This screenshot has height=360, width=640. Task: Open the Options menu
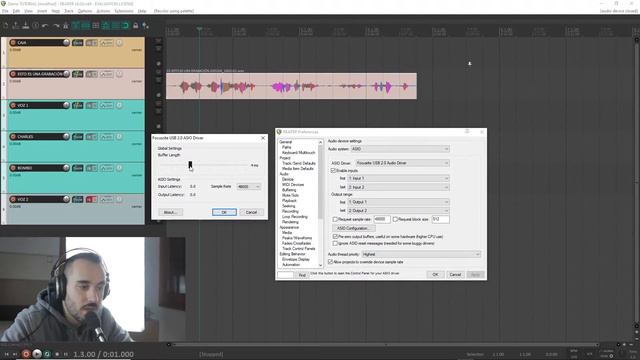(x=84, y=11)
